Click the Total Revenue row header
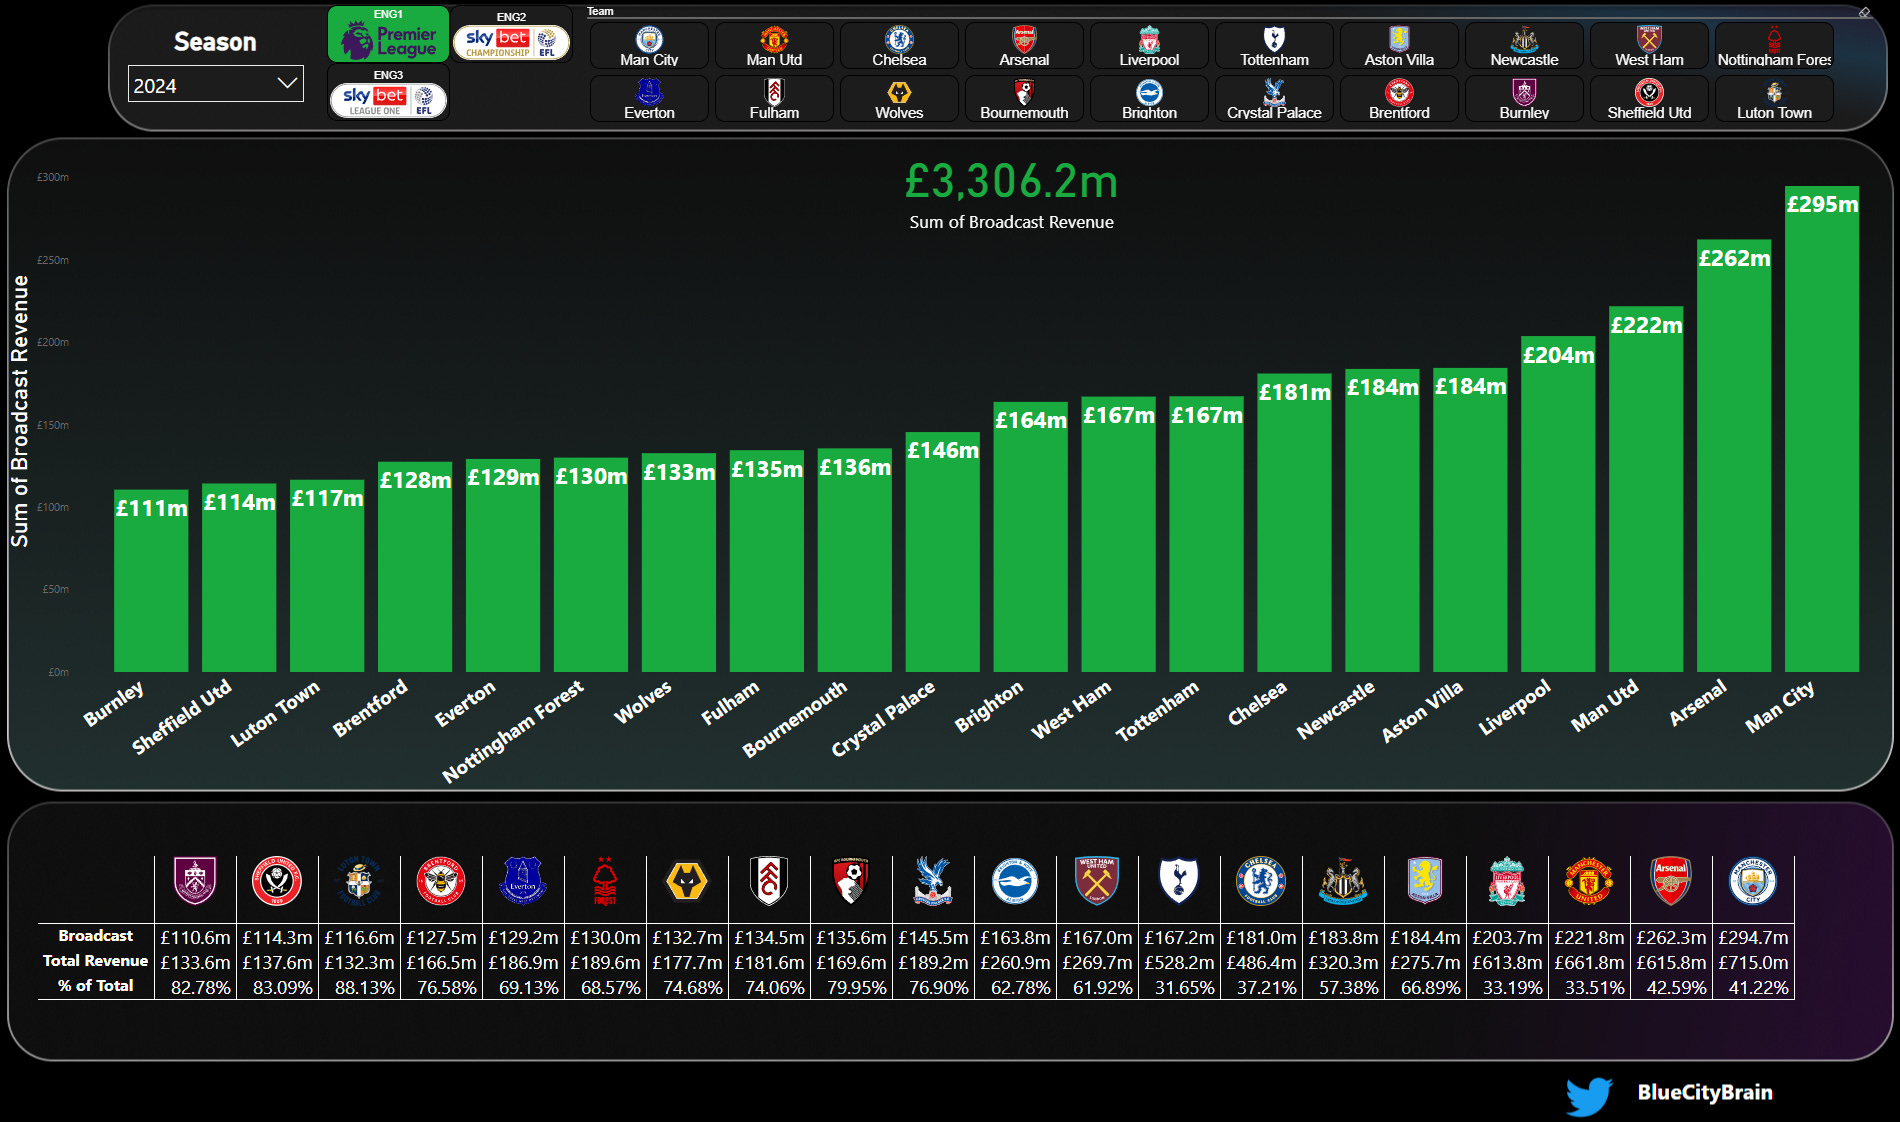 click(95, 961)
